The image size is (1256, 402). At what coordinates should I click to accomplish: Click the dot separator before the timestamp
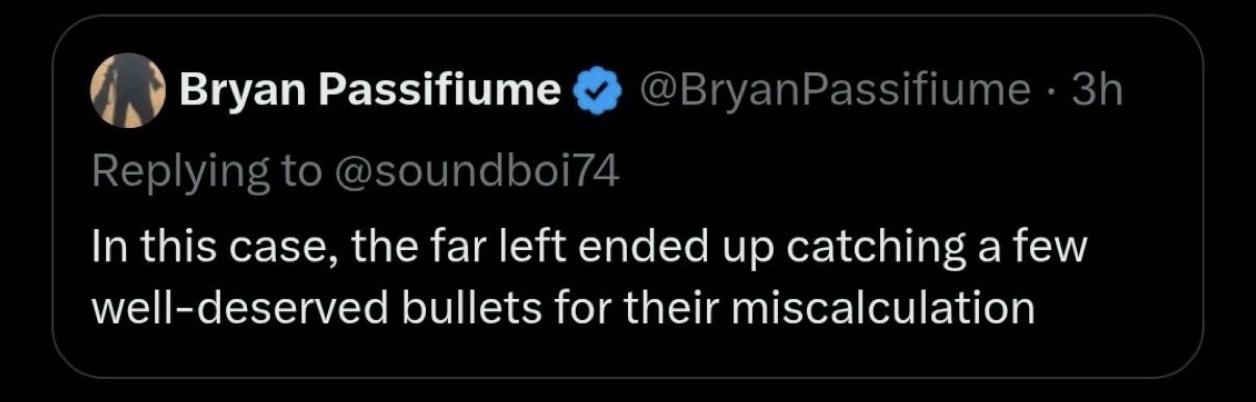(1050, 92)
